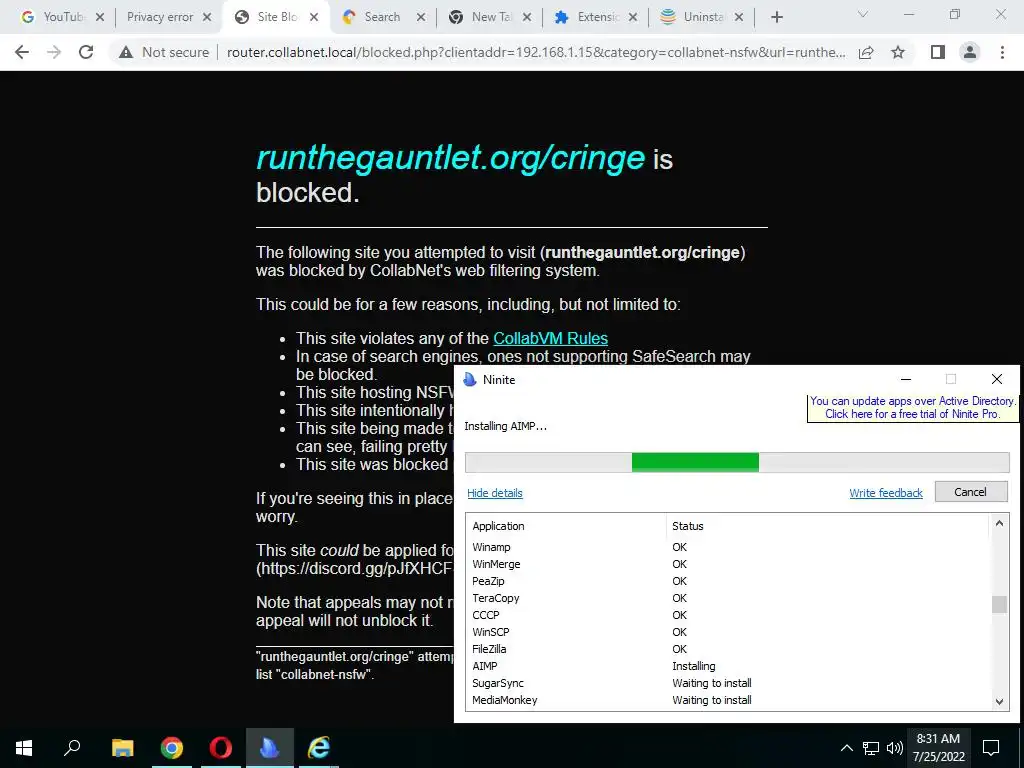Select the AIMP row

click(728, 666)
